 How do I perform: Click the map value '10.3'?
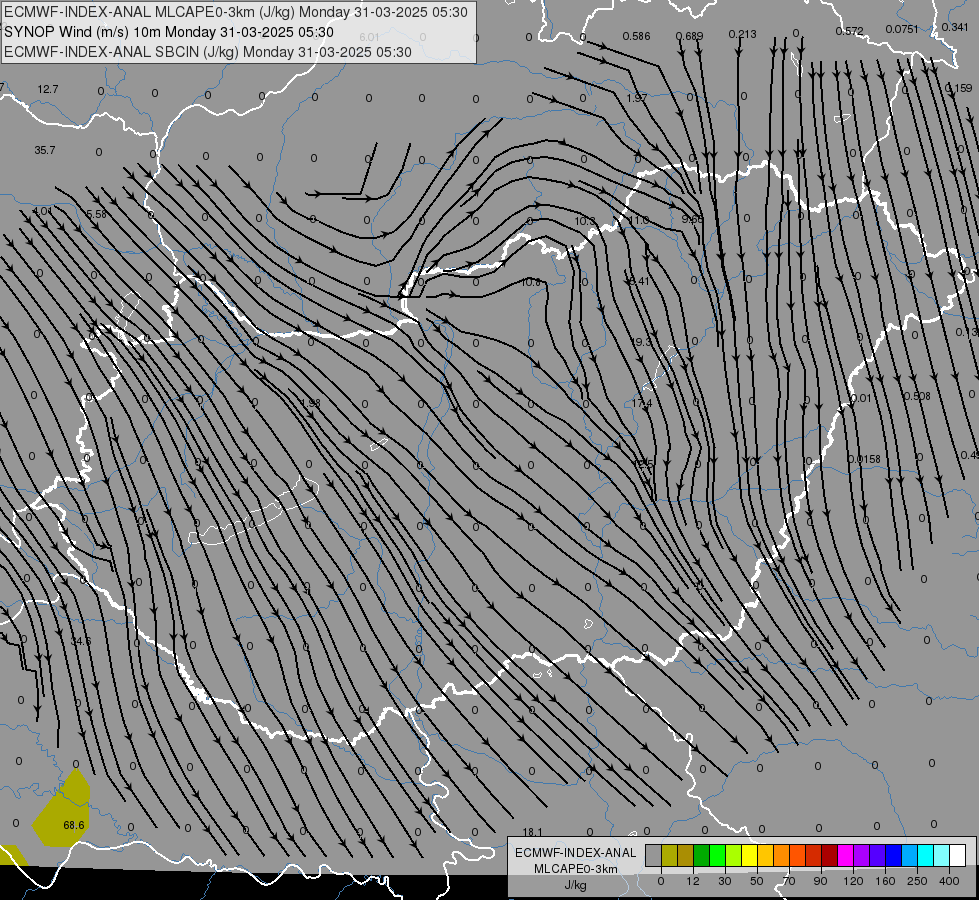coord(584,221)
